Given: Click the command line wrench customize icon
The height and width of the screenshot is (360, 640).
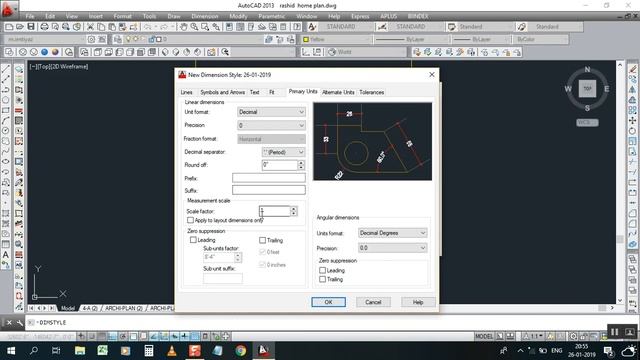Looking at the screenshot, I should coord(20,323).
